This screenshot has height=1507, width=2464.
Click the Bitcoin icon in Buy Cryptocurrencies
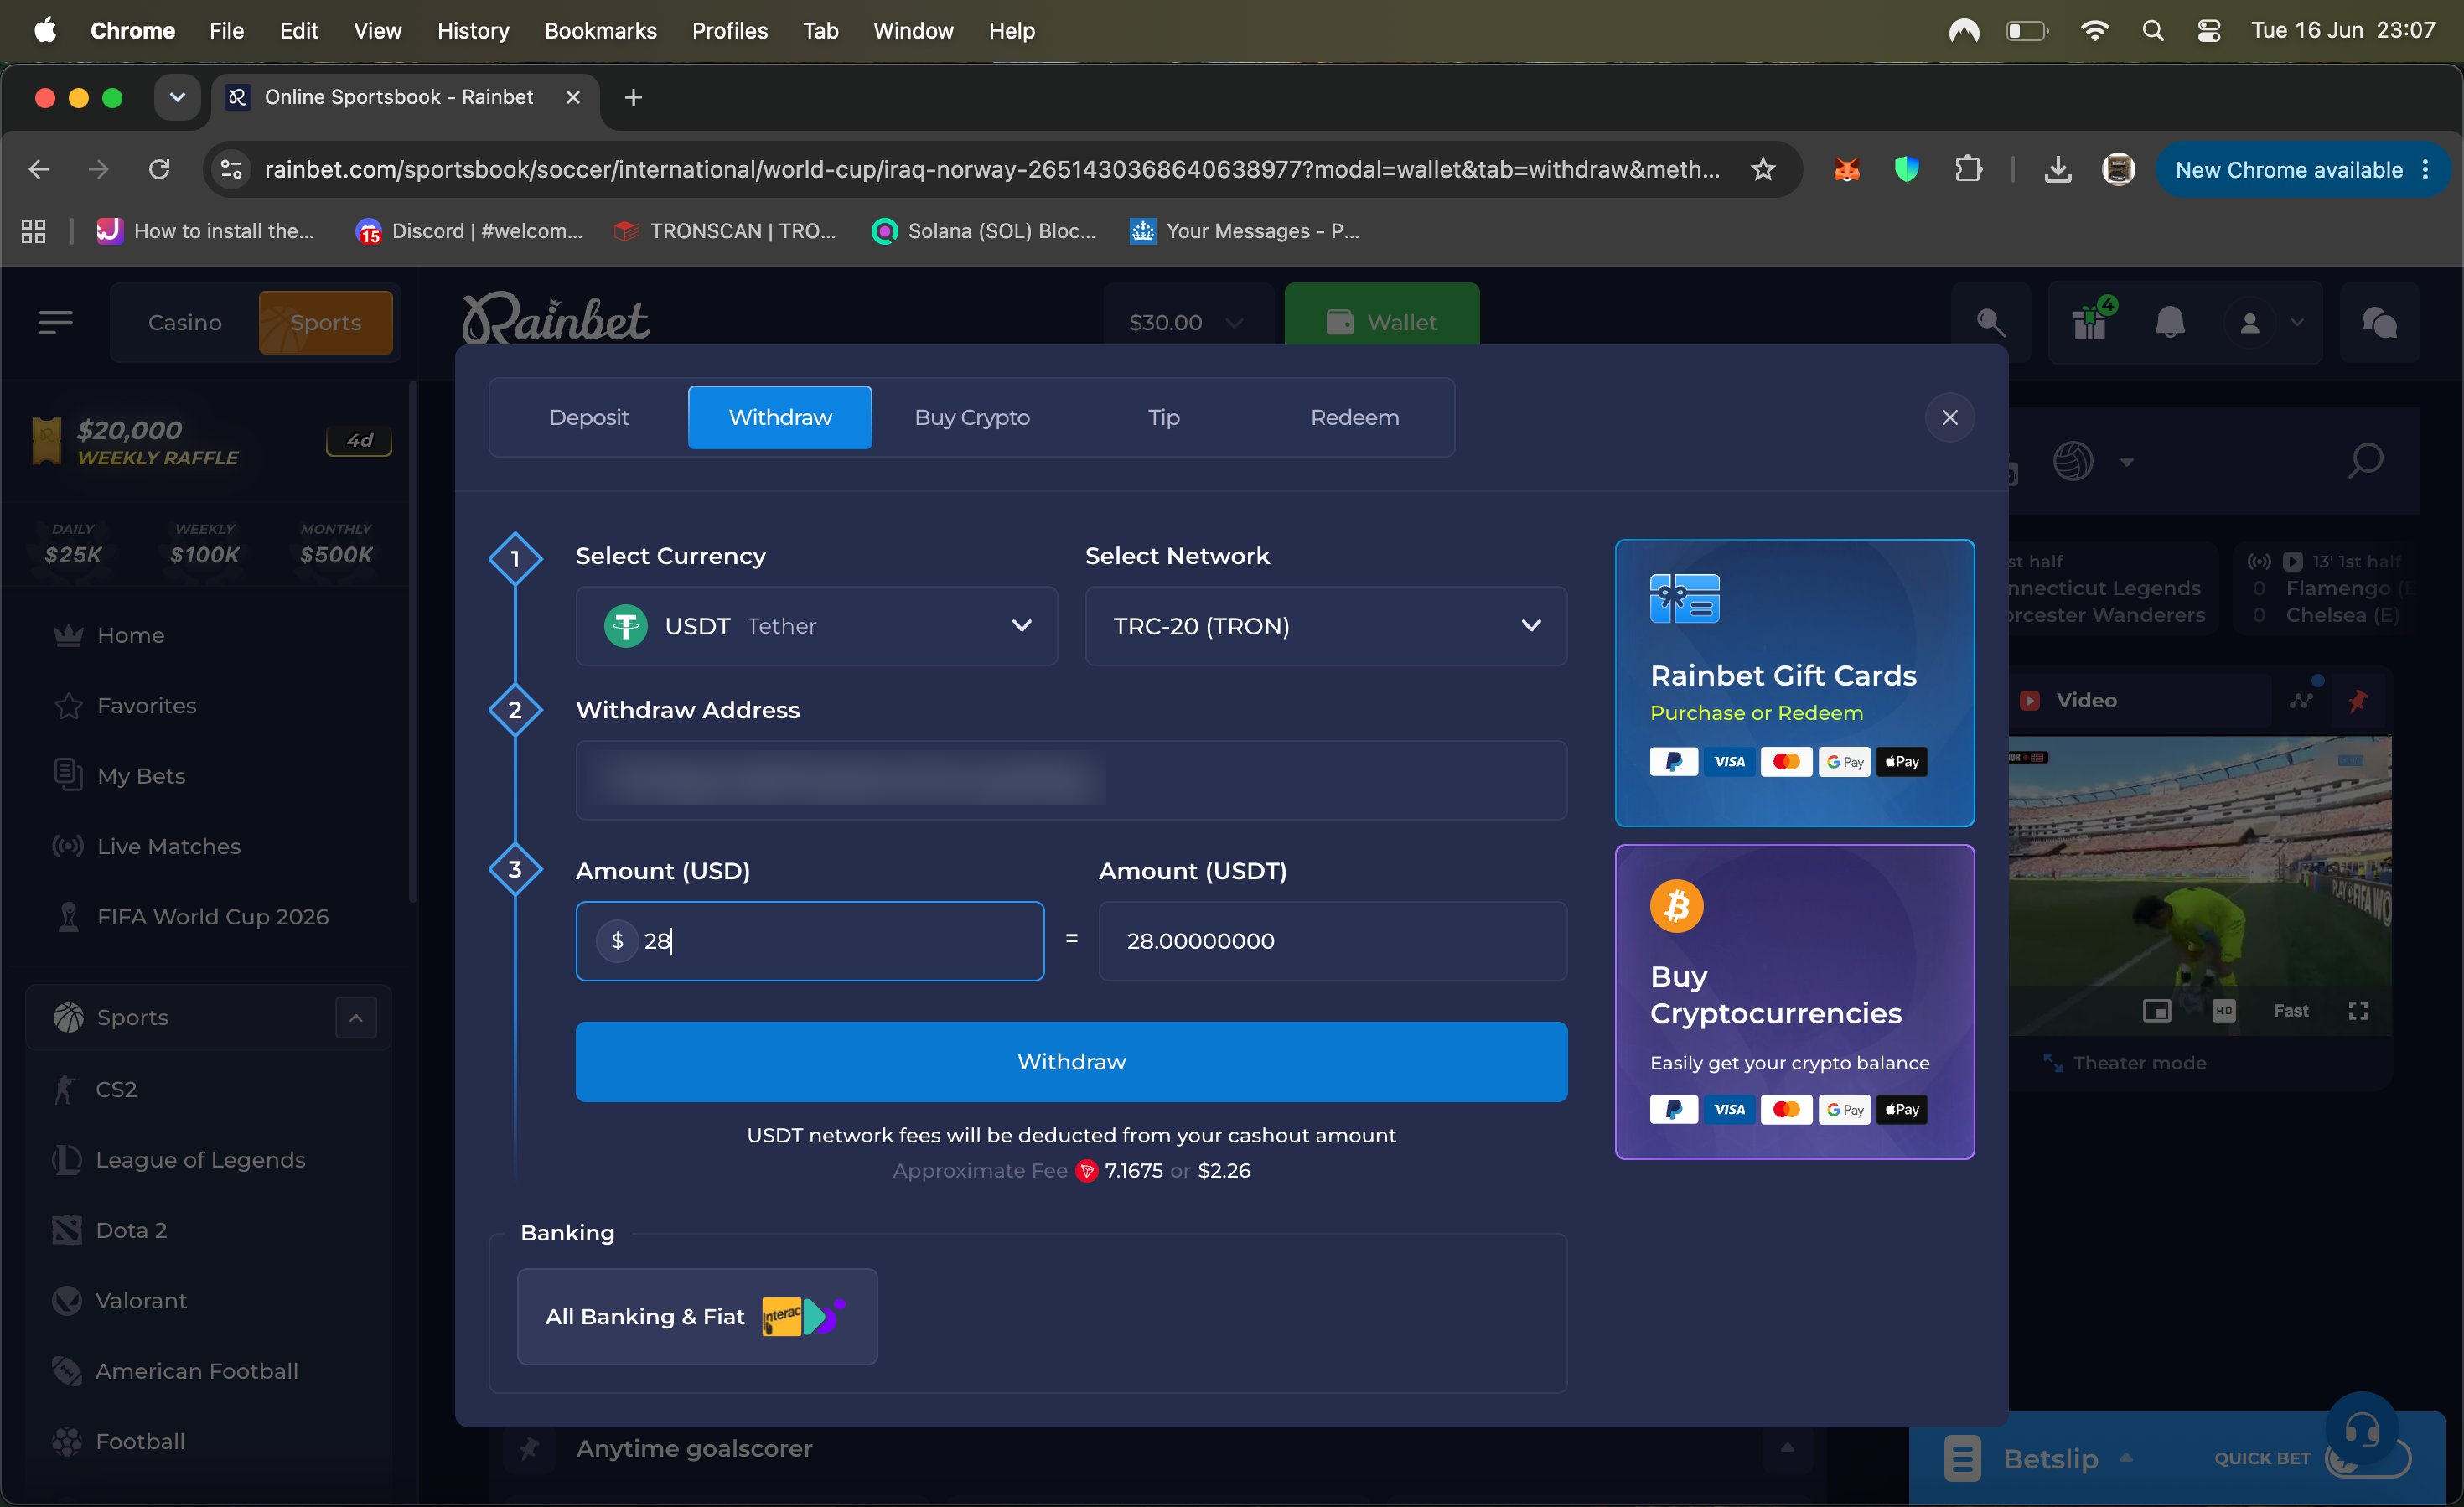1676,906
